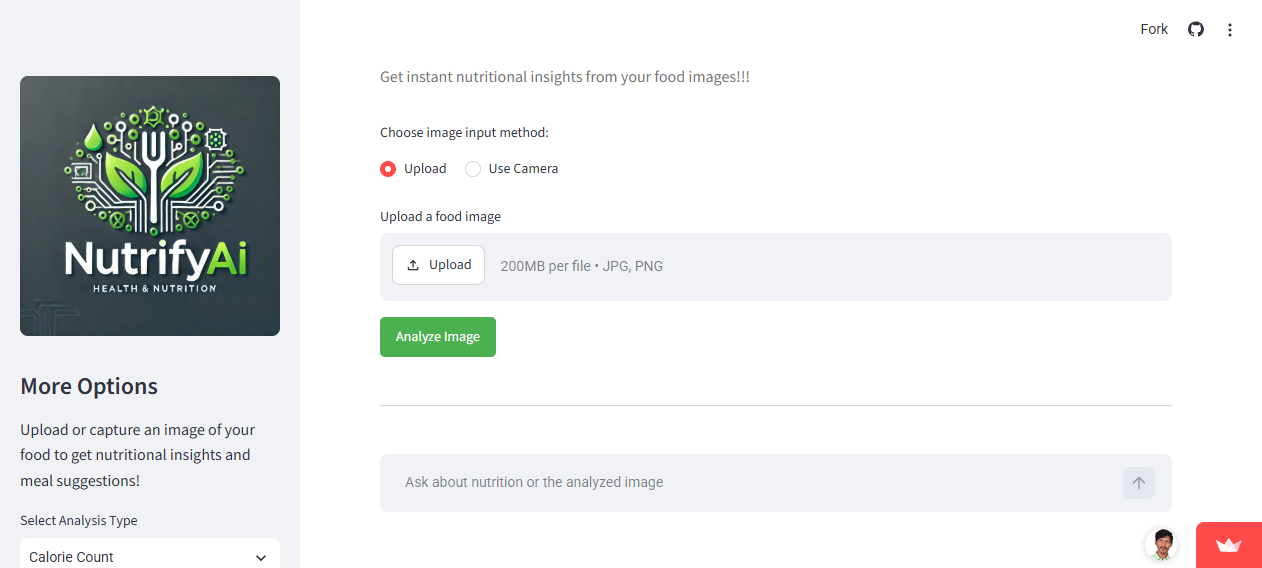Click the instant nutritional insights tagline

click(x=565, y=77)
